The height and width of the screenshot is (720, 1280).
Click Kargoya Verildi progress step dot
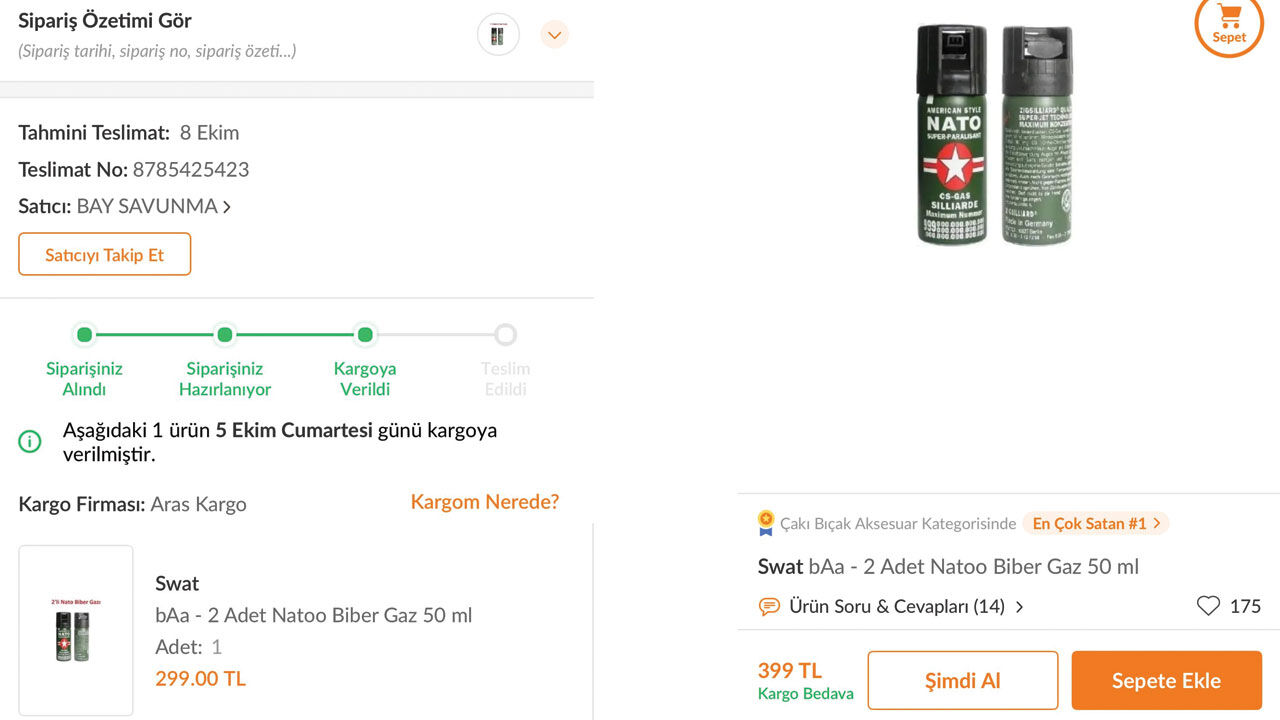pyautogui.click(x=365, y=335)
